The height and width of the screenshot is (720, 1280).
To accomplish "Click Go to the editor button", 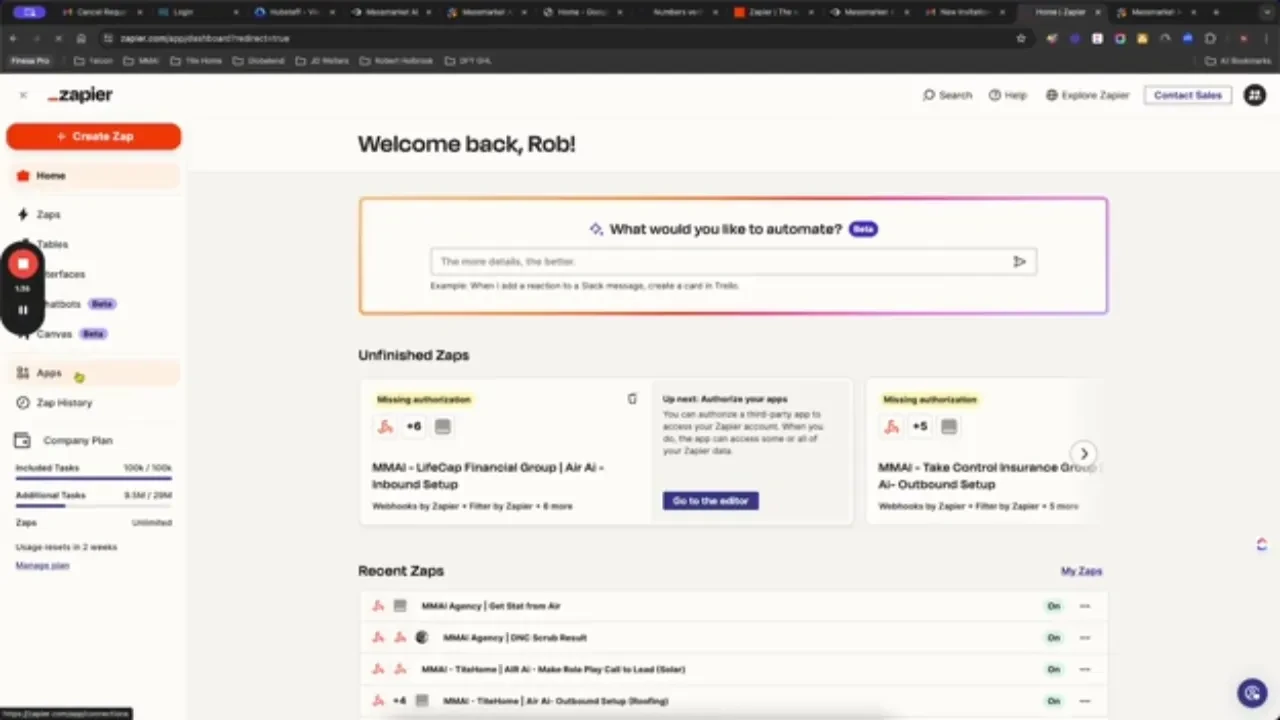I will pyautogui.click(x=711, y=500).
